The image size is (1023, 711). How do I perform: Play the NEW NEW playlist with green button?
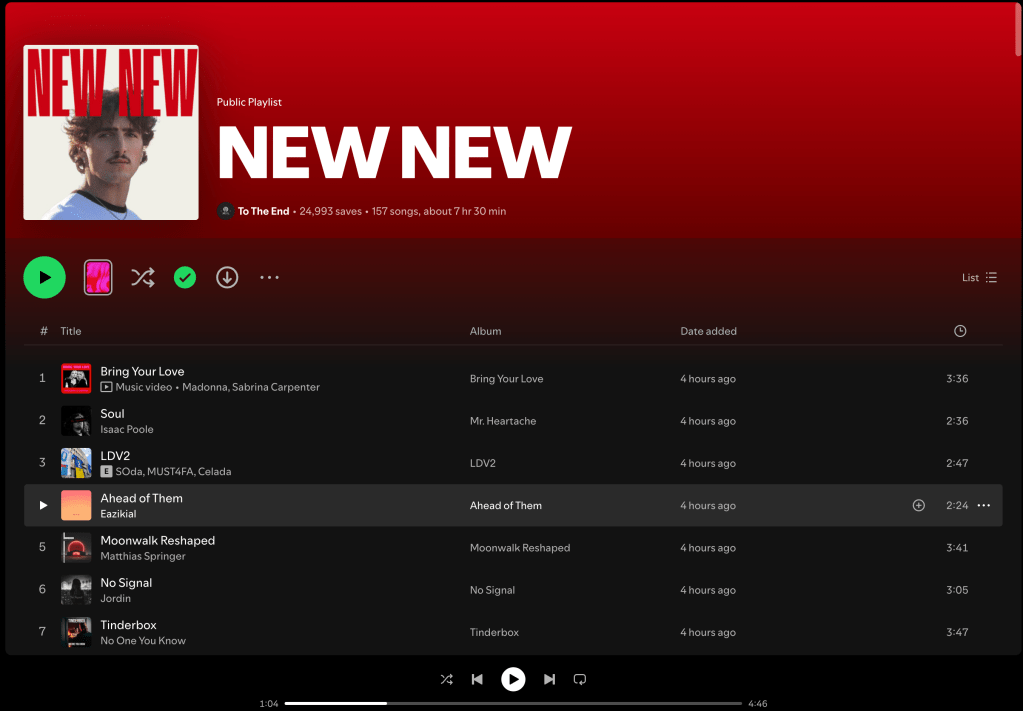pyautogui.click(x=44, y=277)
